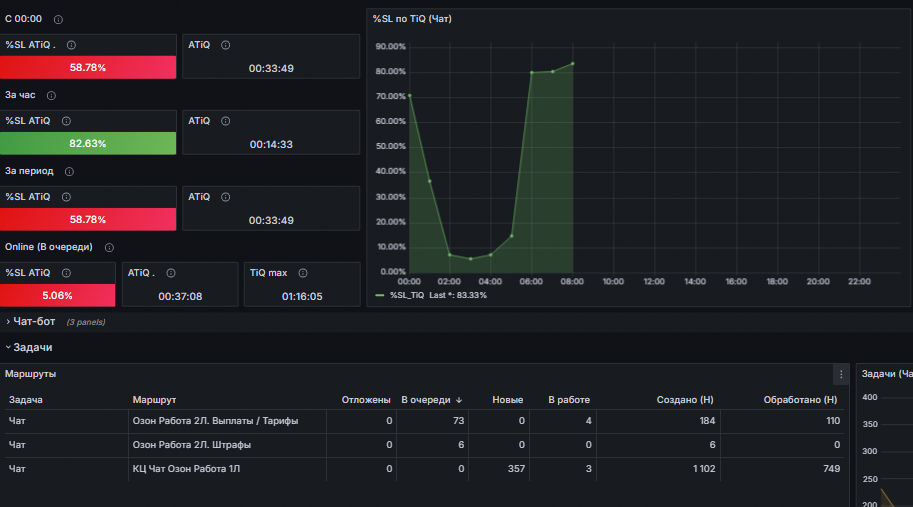Viewport: 913px width, 507px height.
Task: Sort table by 'Создано (Н)' column header
Action: [685, 400]
